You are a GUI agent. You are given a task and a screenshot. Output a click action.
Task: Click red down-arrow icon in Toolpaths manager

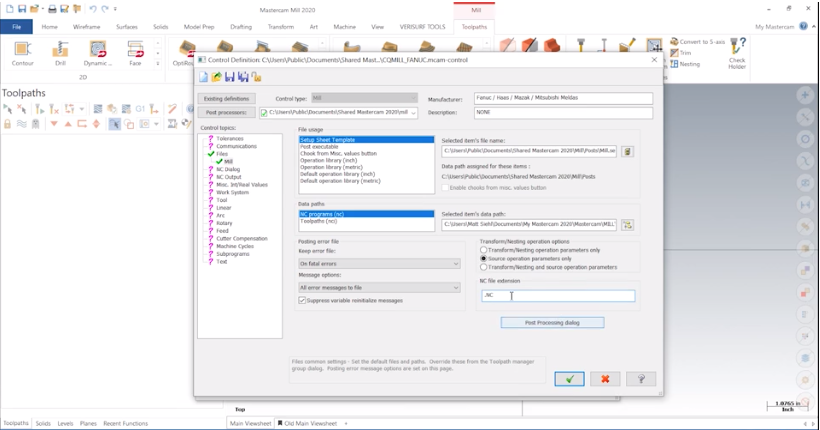pyautogui.click(x=54, y=124)
